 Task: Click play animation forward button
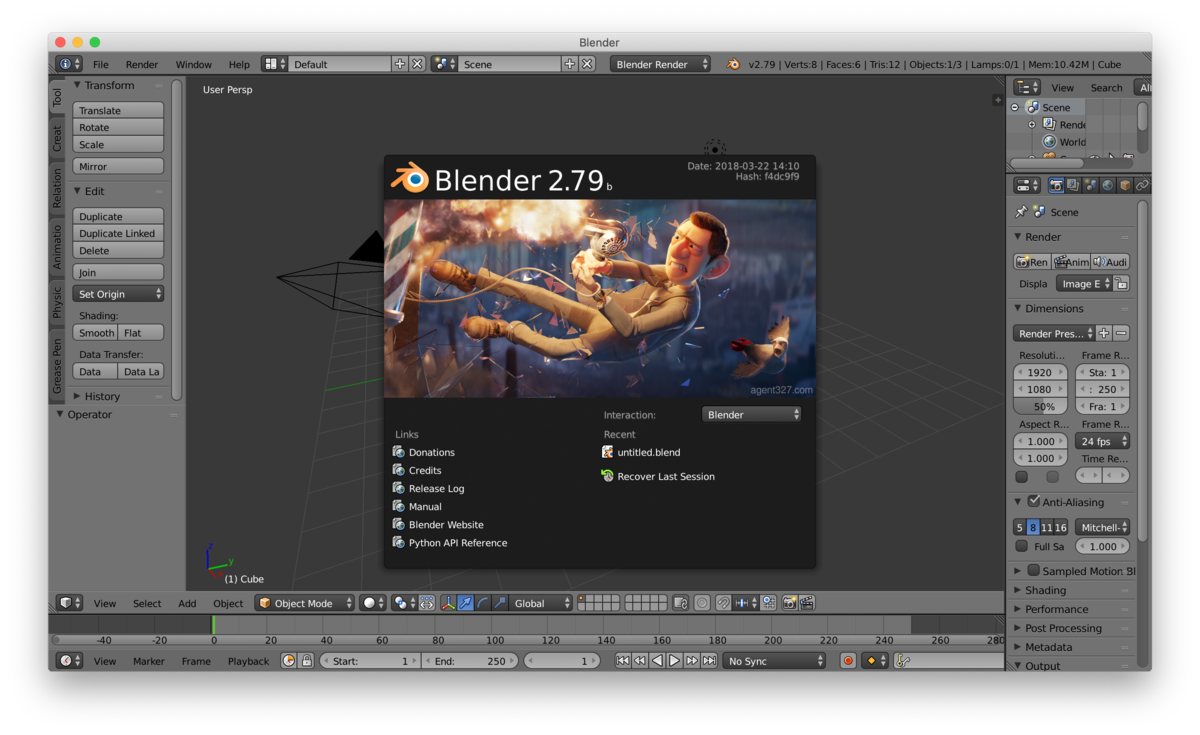coord(674,661)
